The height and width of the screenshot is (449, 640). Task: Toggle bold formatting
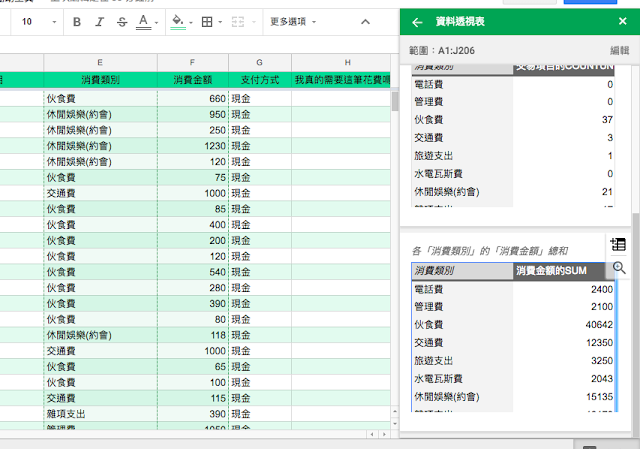(77, 22)
